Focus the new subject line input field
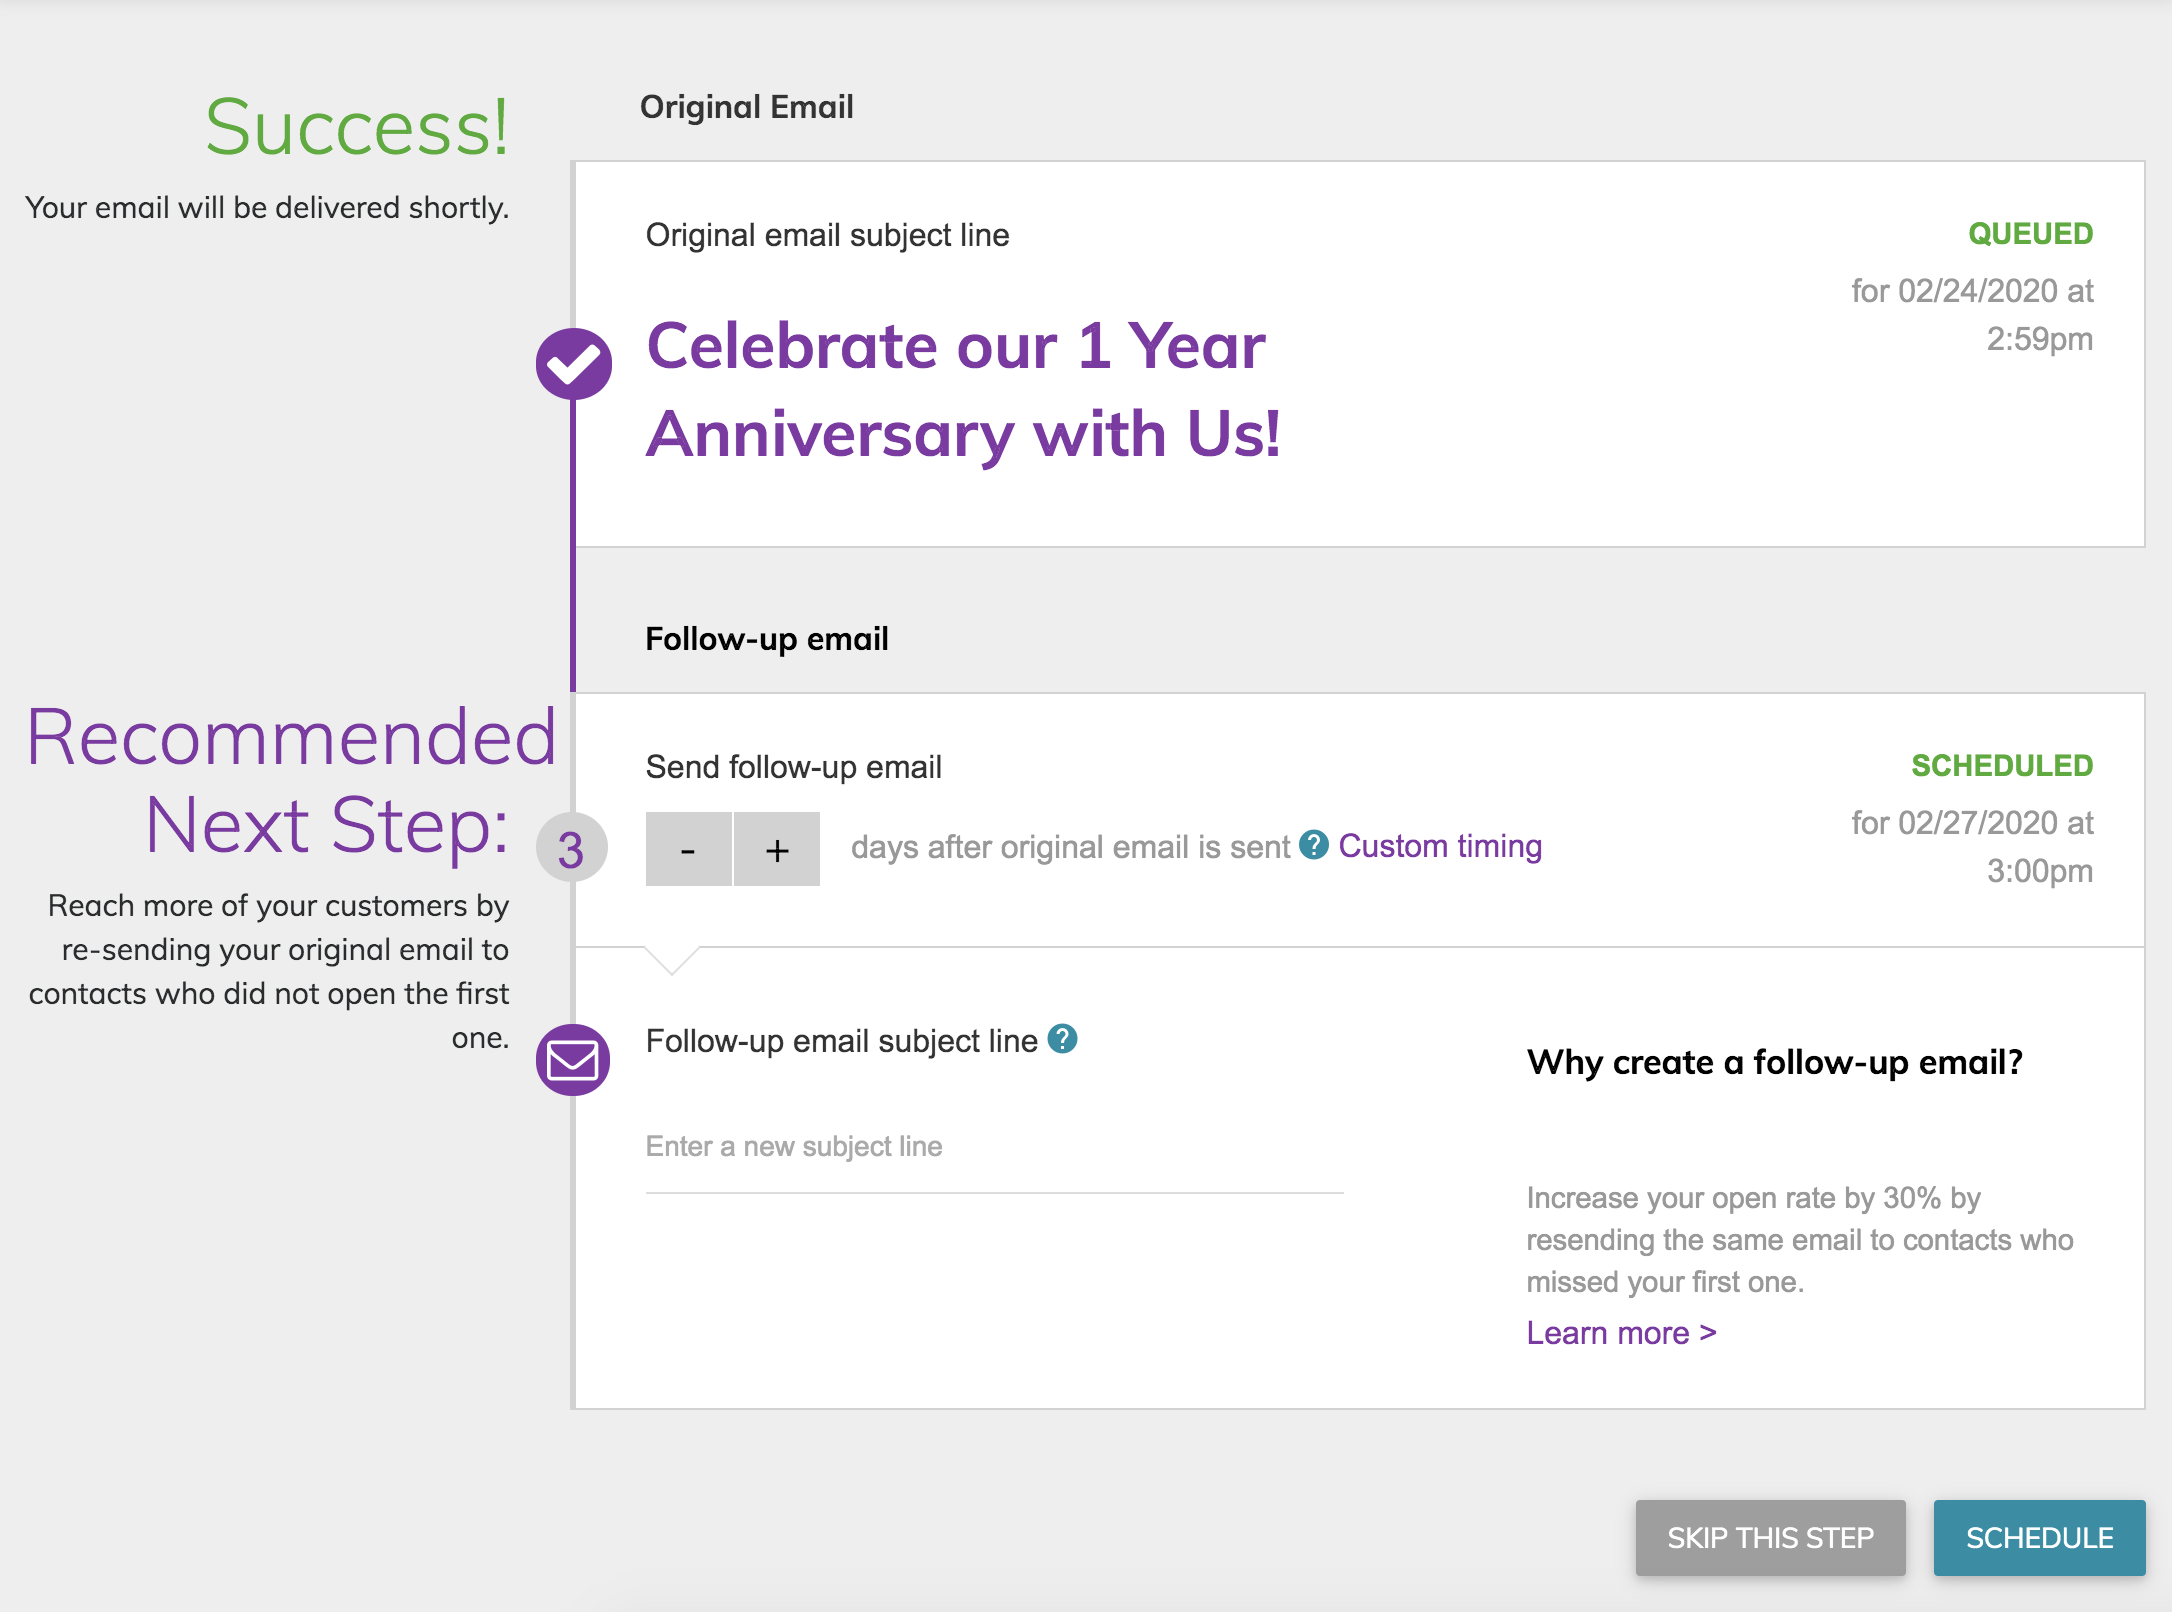The height and width of the screenshot is (1612, 2172). coord(994,1147)
